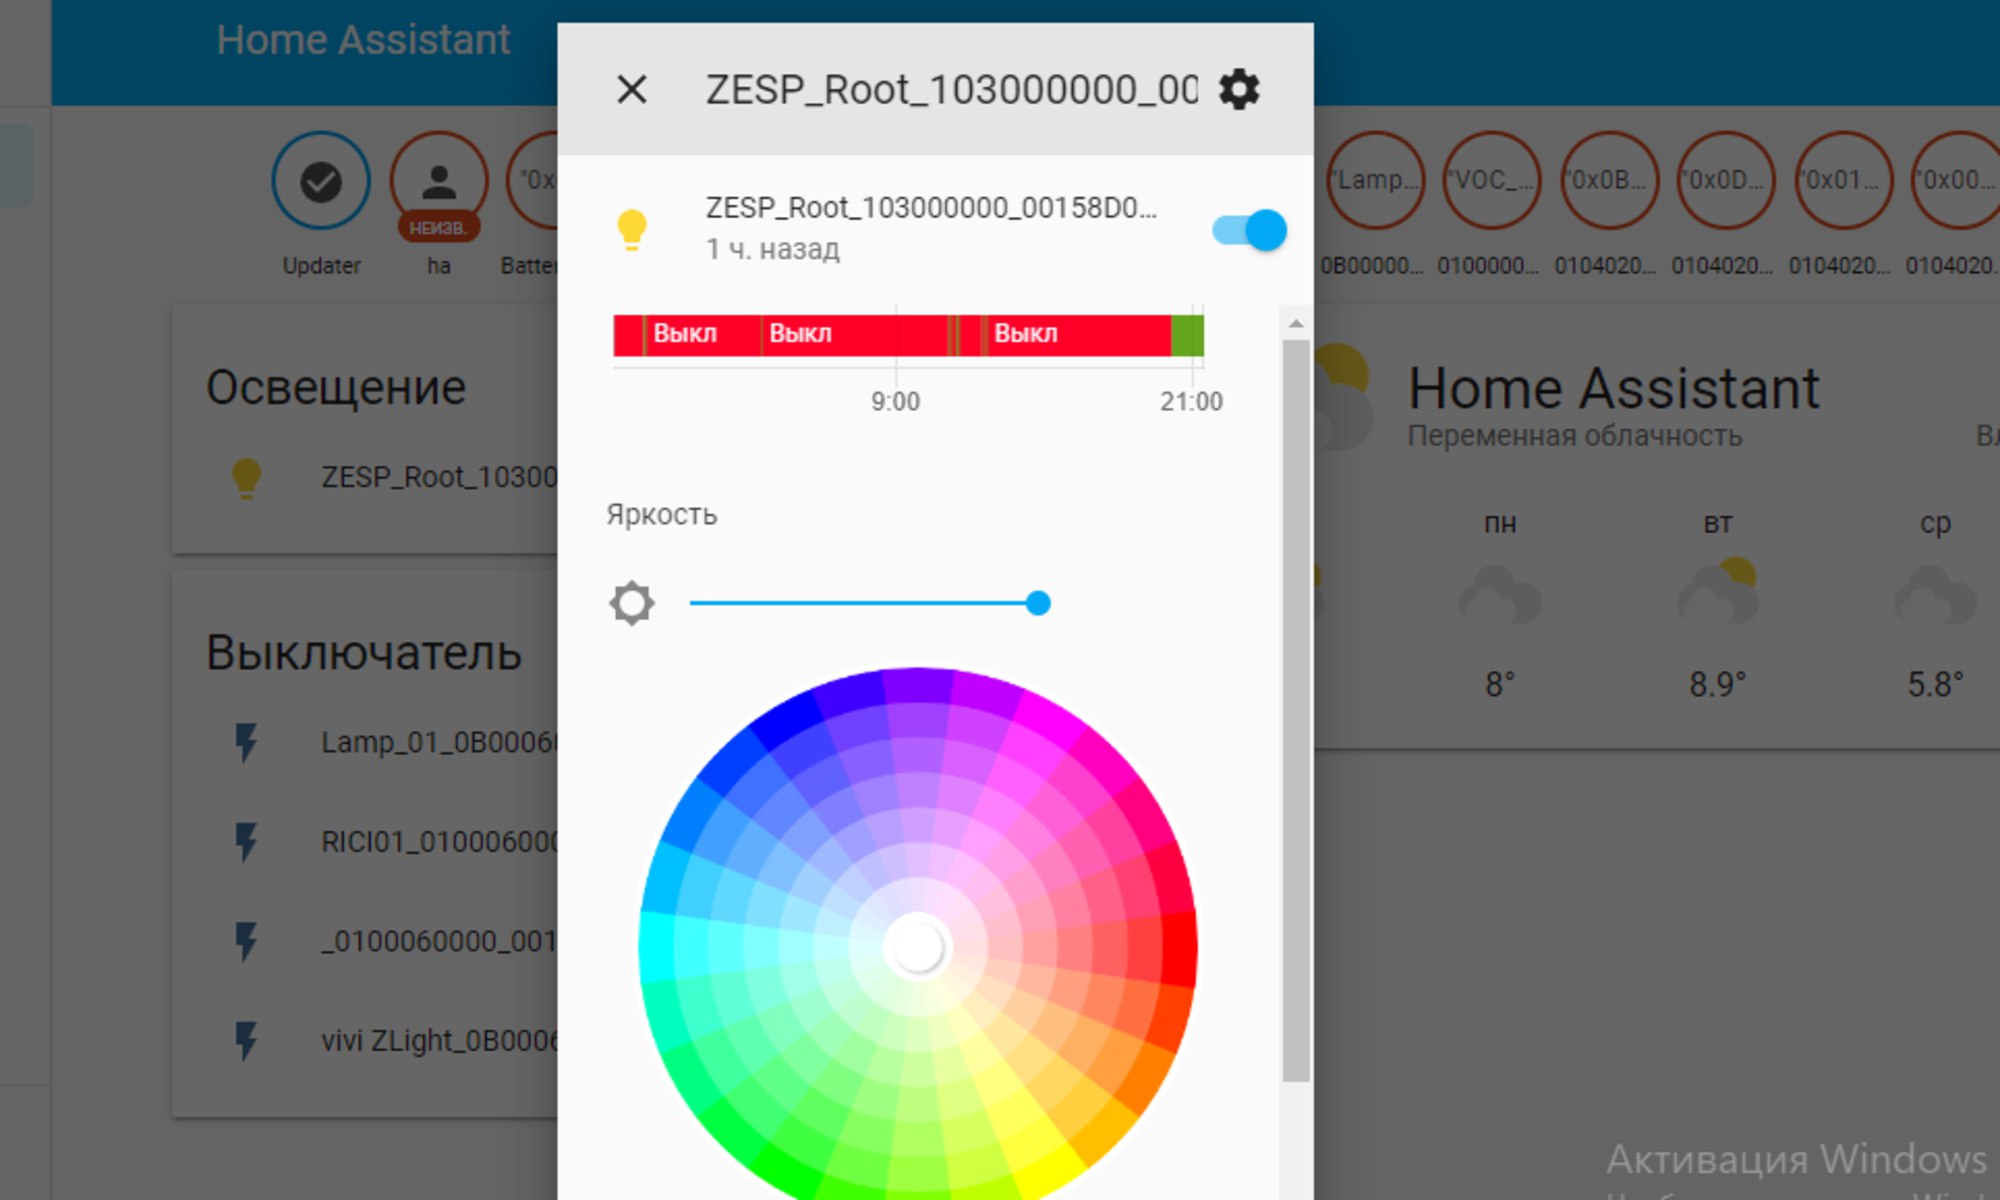The width and height of the screenshot is (2000, 1200).
Task: Click the yellow bulb icon in dialog
Action: point(632,230)
